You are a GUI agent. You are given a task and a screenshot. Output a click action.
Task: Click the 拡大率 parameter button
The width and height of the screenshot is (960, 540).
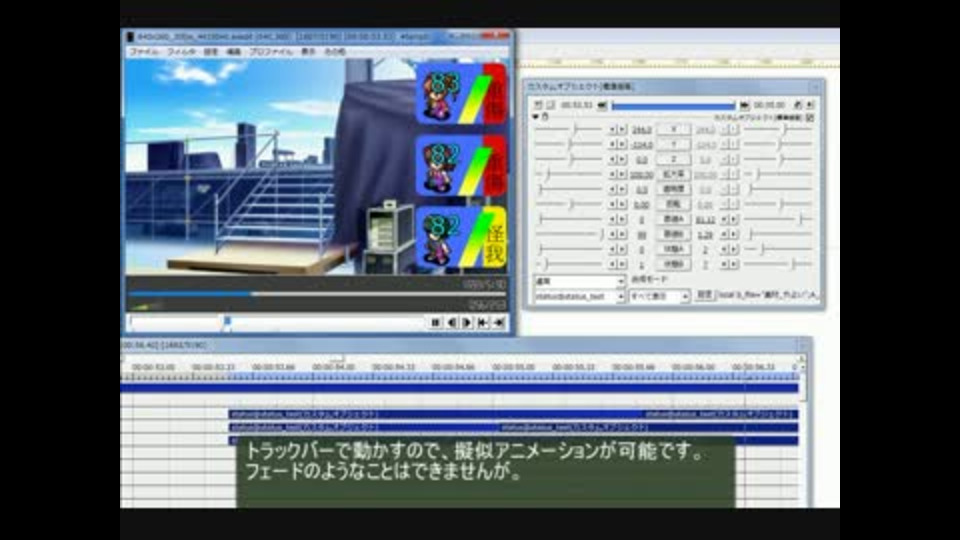[x=673, y=174]
